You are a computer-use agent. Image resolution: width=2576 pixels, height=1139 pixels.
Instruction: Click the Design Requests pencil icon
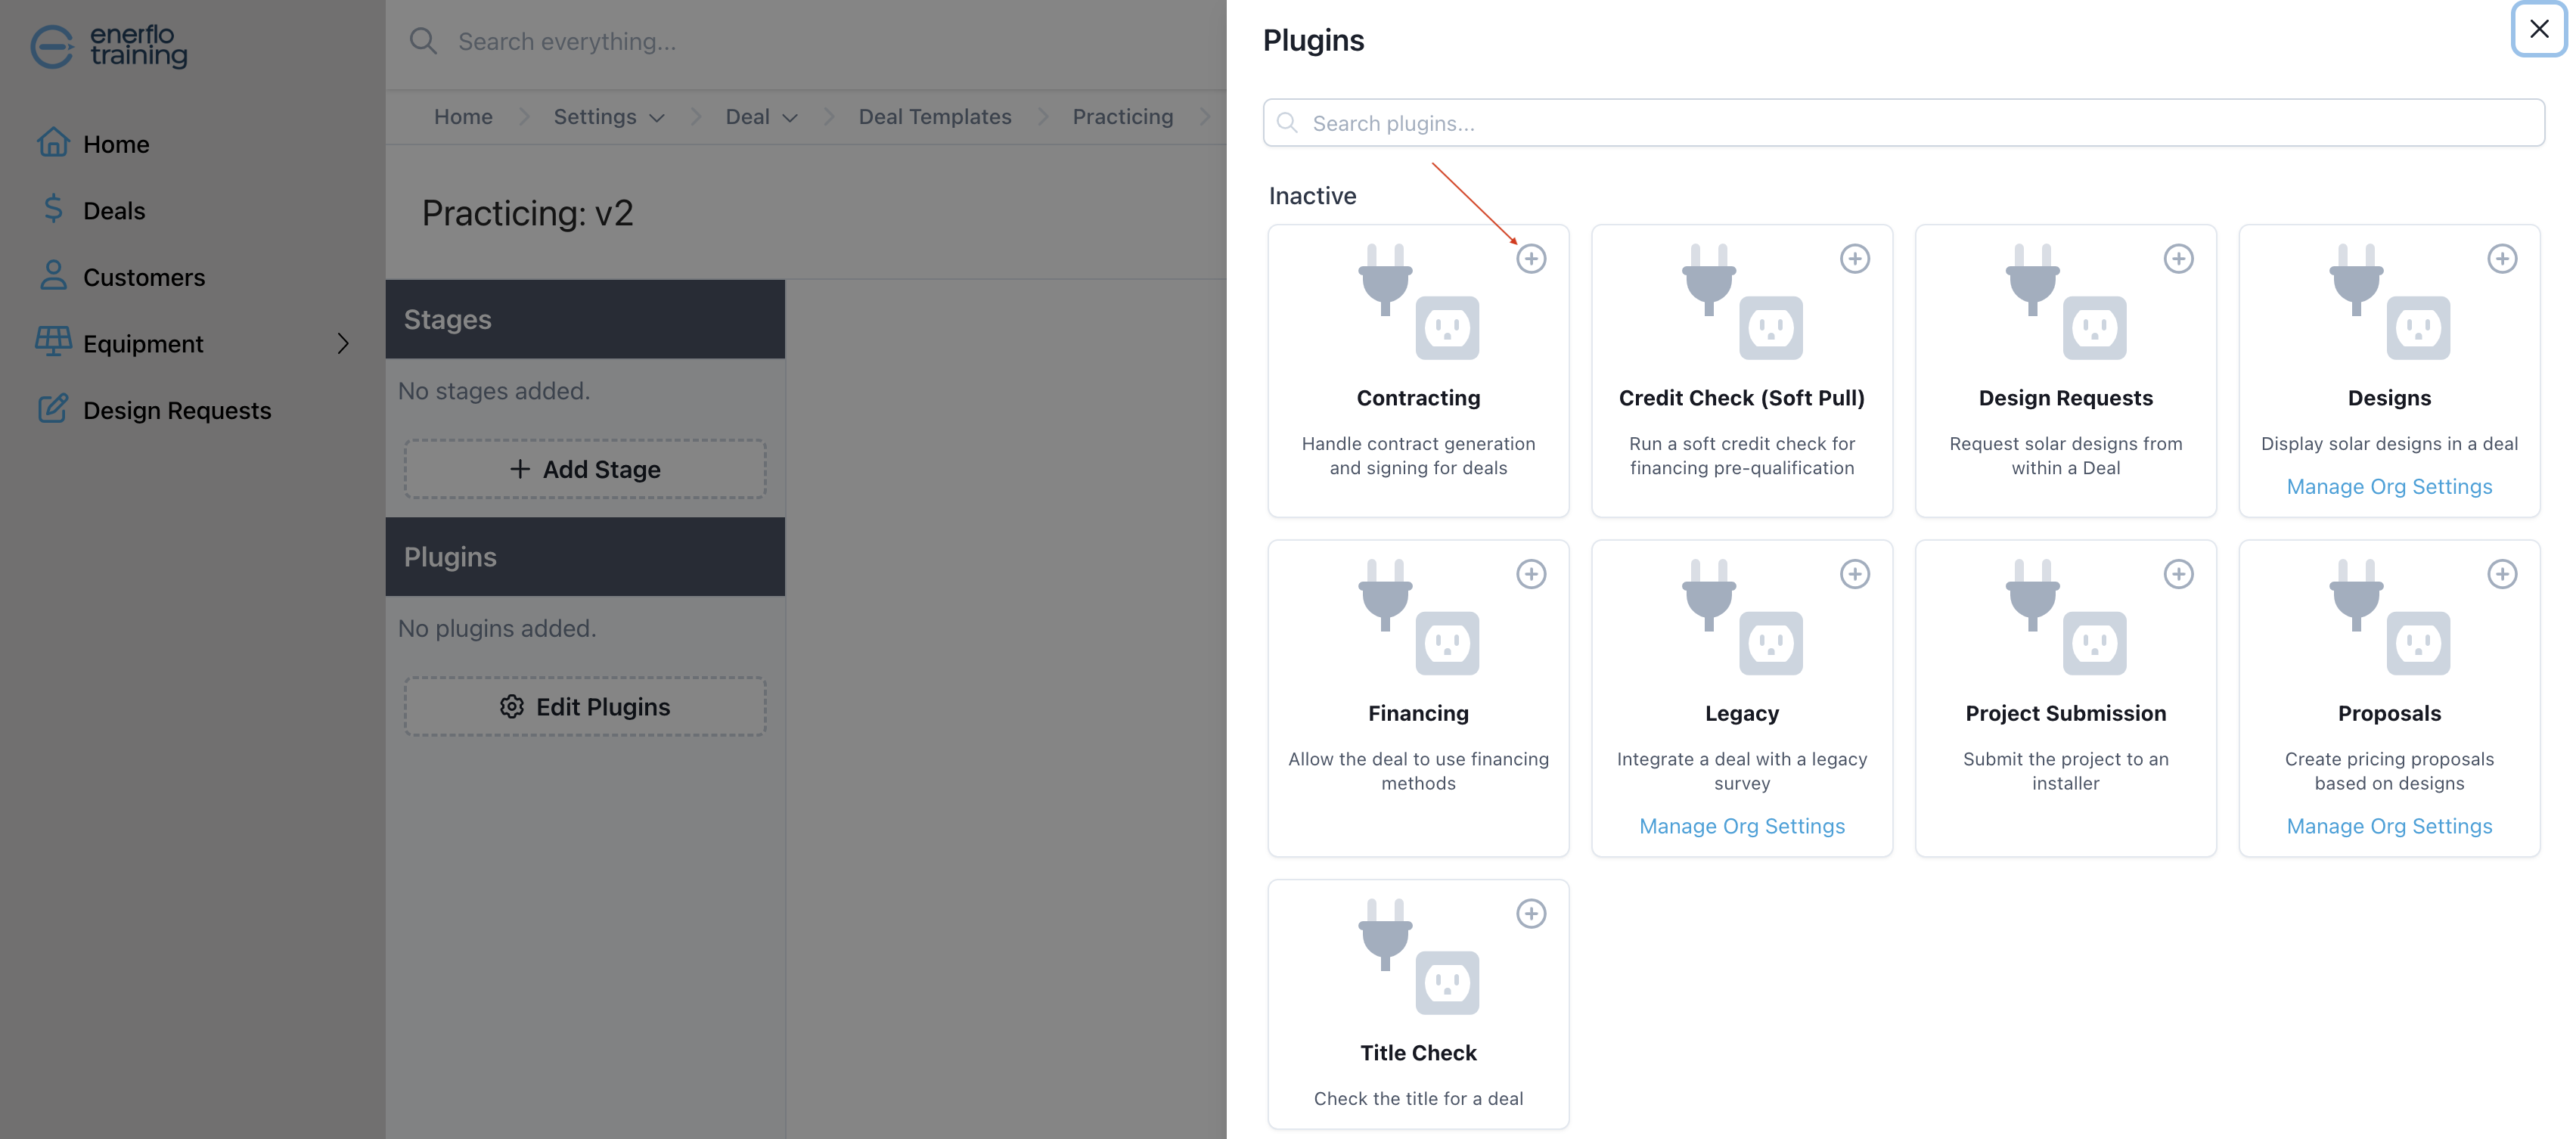(53, 408)
